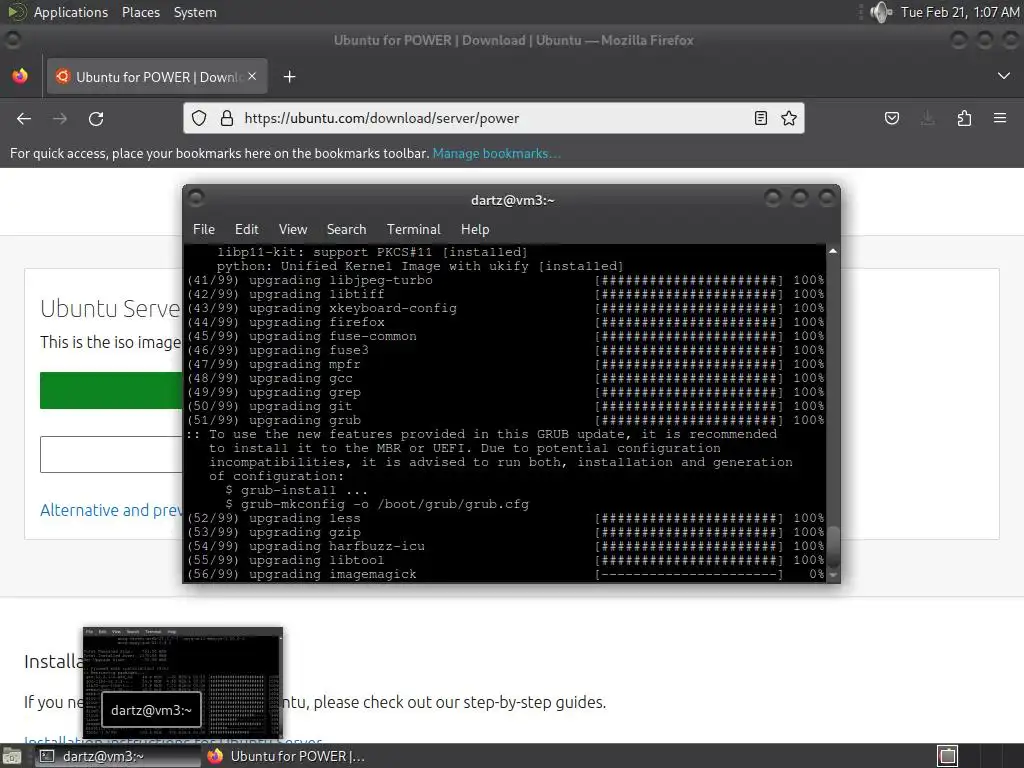Screen dimensions: 1024x768
Task: Click the green download button on the page
Action: tap(111, 391)
